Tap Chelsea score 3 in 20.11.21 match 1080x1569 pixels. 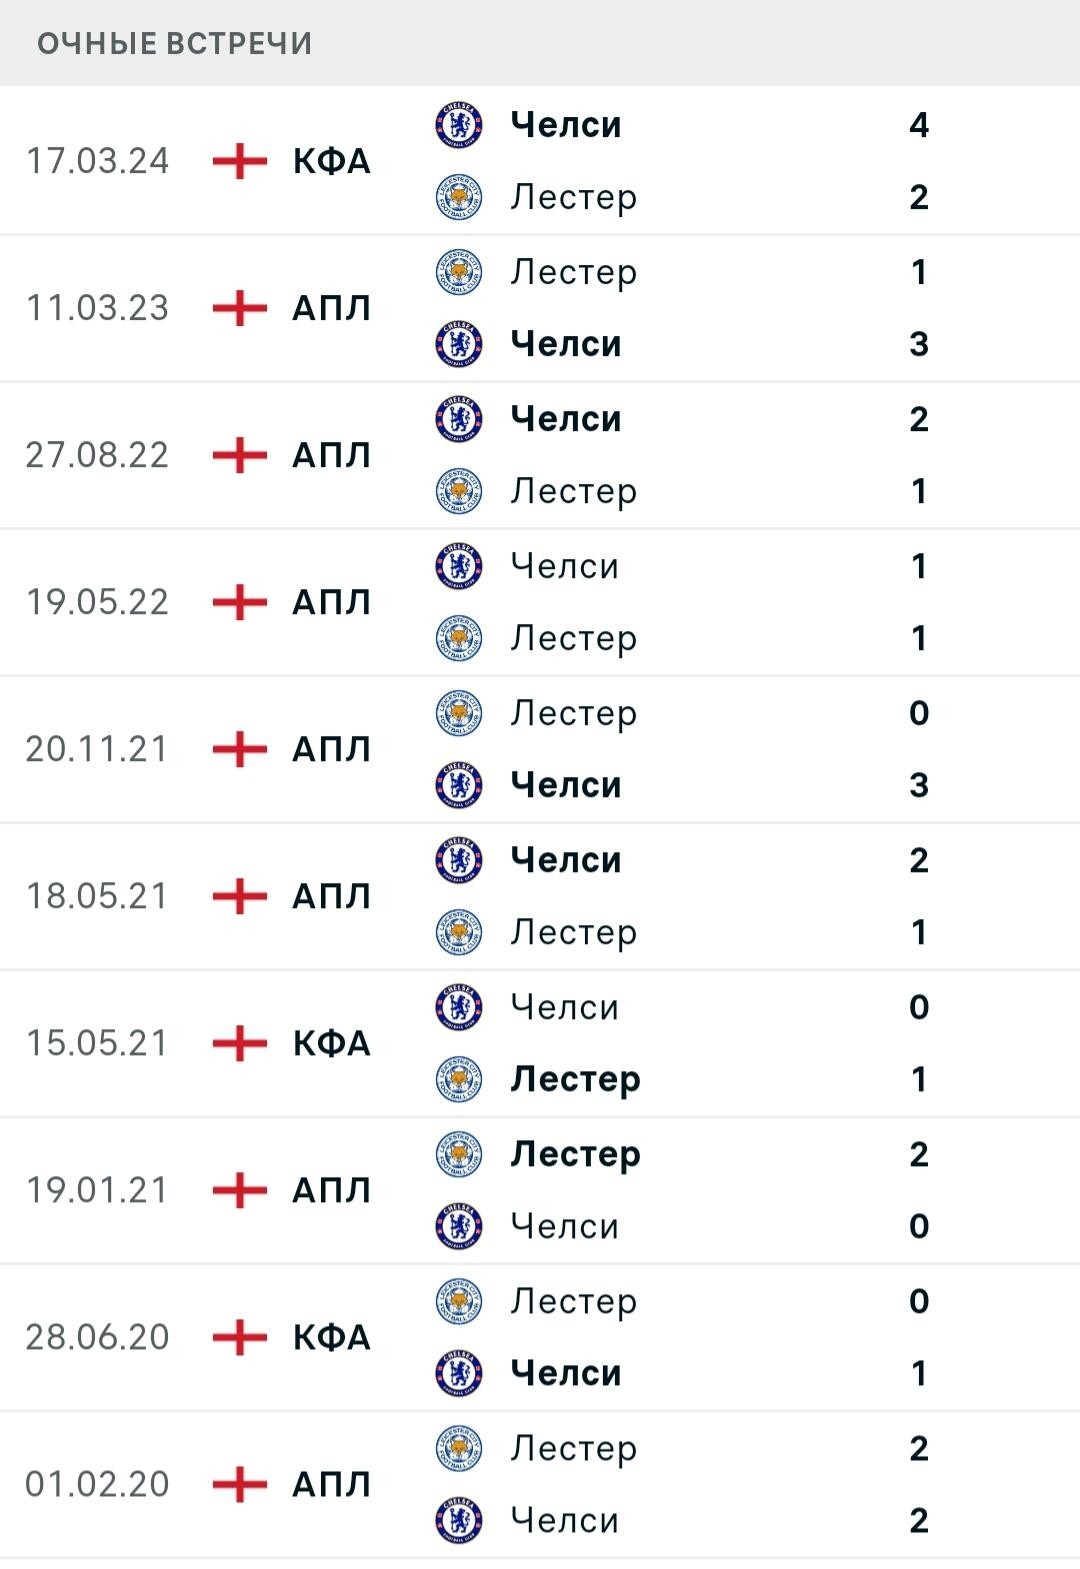[x=919, y=785]
